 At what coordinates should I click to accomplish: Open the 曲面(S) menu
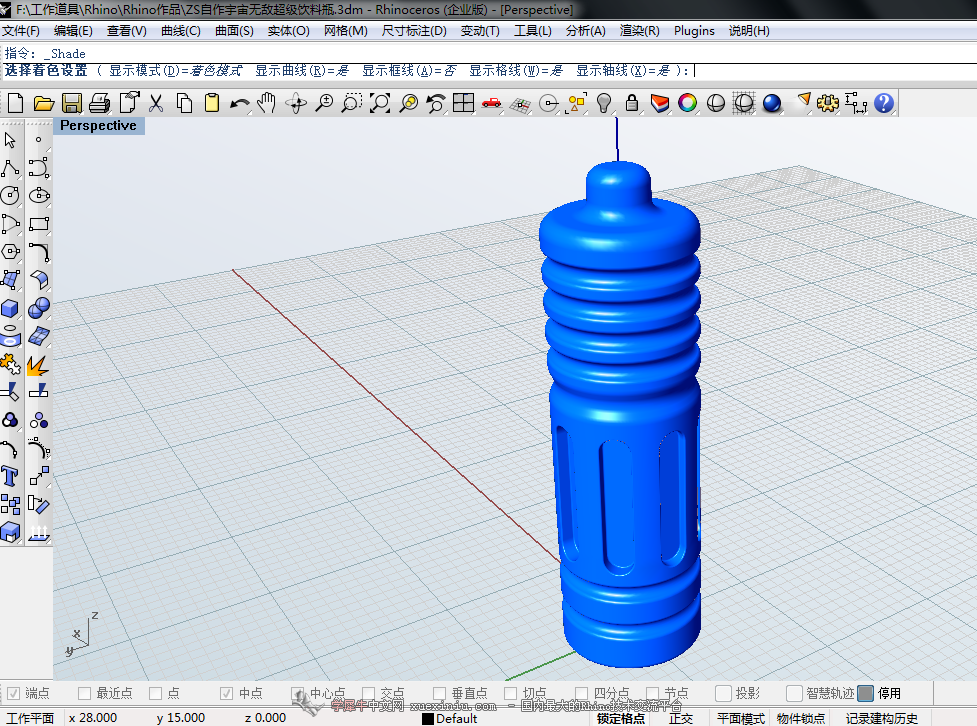[234, 31]
